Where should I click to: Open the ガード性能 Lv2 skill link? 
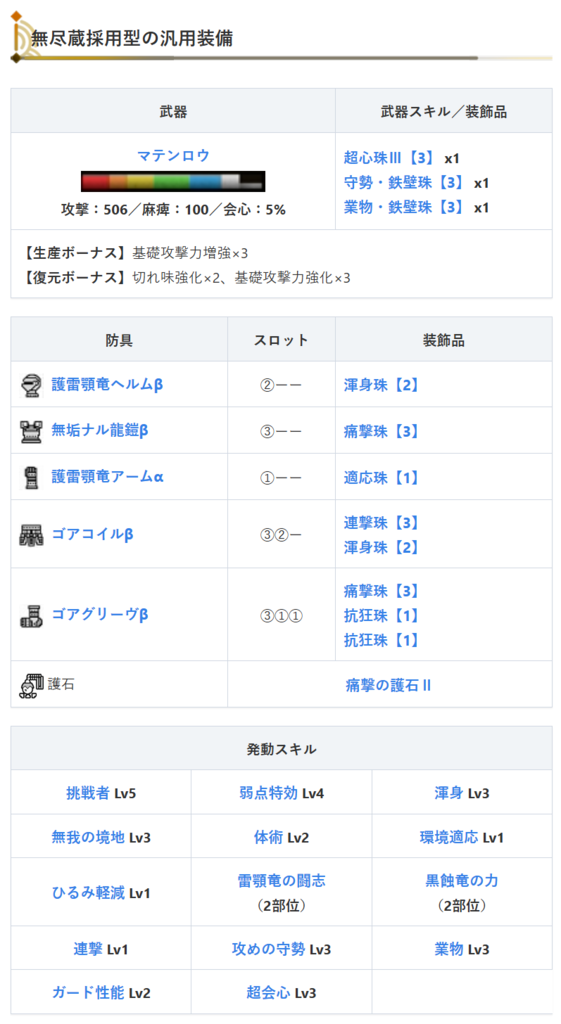[x=101, y=993]
